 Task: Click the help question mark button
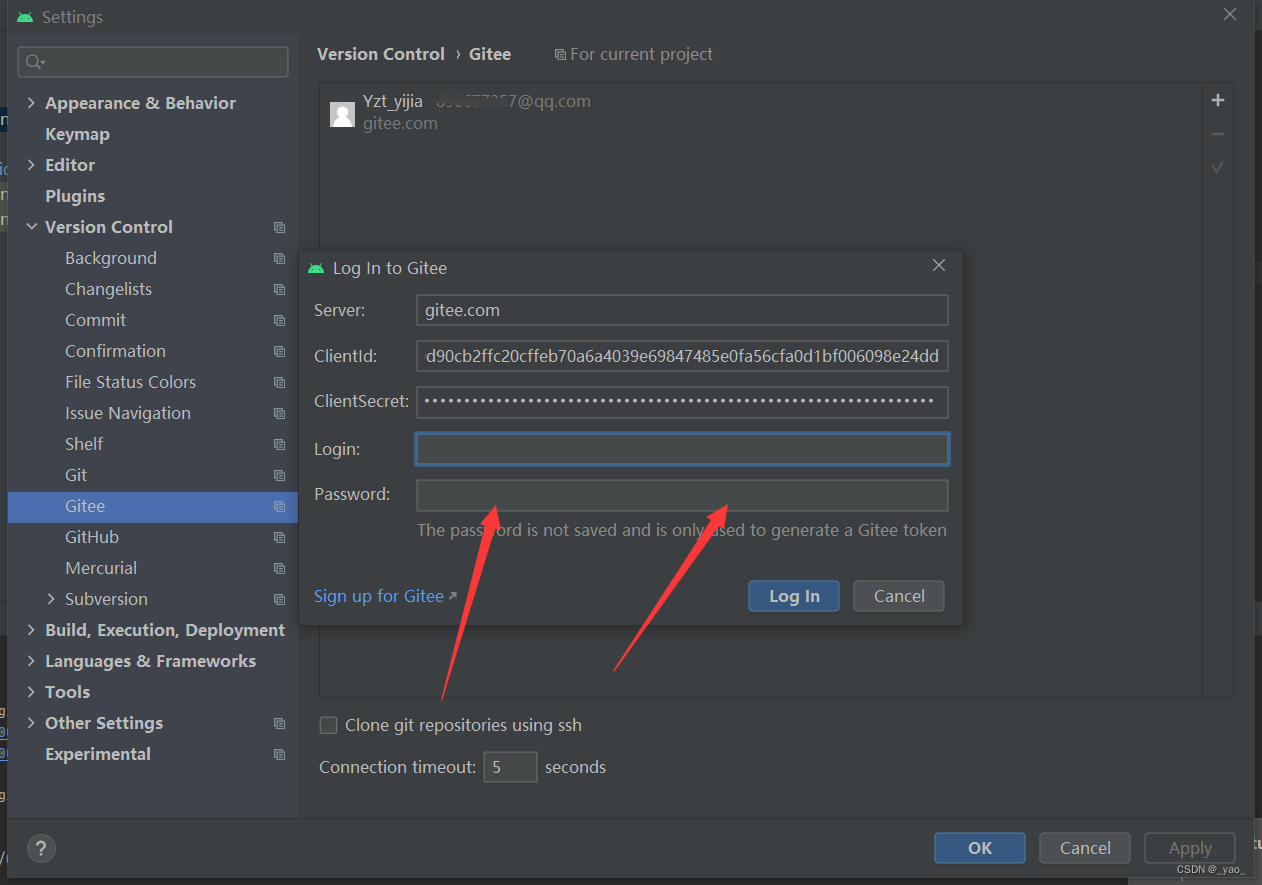(x=41, y=849)
